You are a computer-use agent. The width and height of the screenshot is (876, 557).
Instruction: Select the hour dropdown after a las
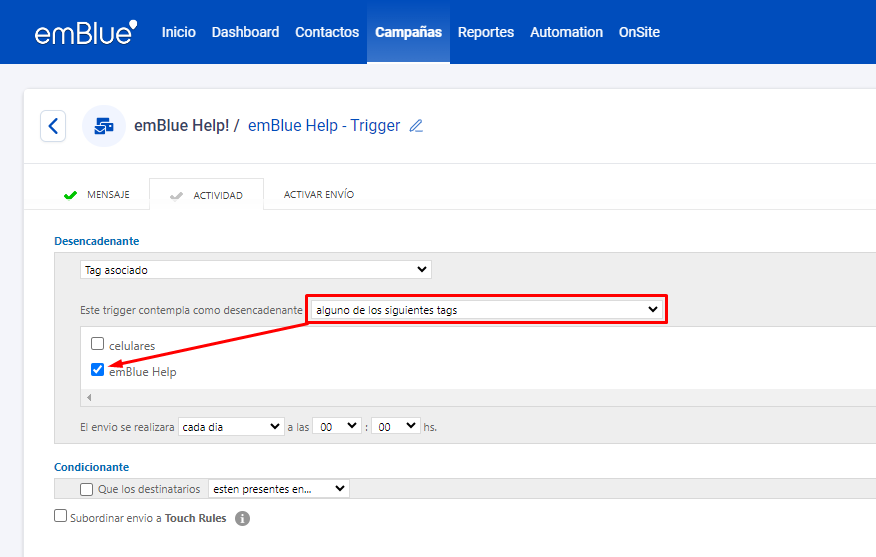tap(337, 427)
